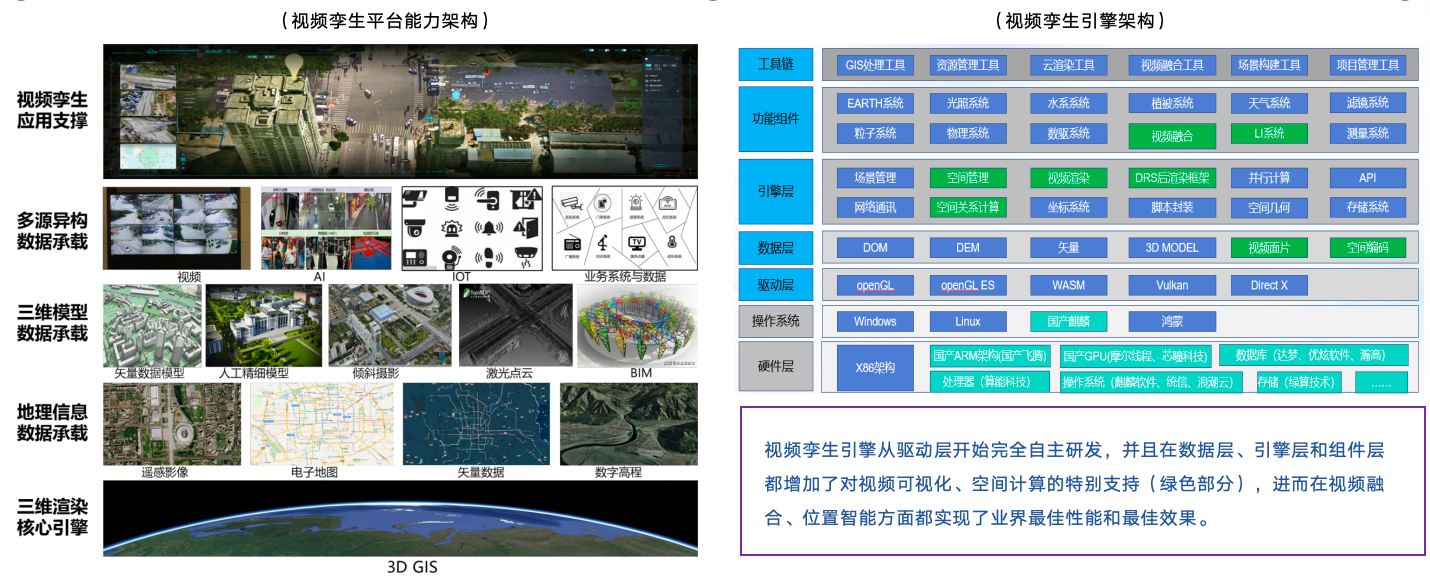
Task: Select the 工具链 layer label
Action: coord(774,64)
